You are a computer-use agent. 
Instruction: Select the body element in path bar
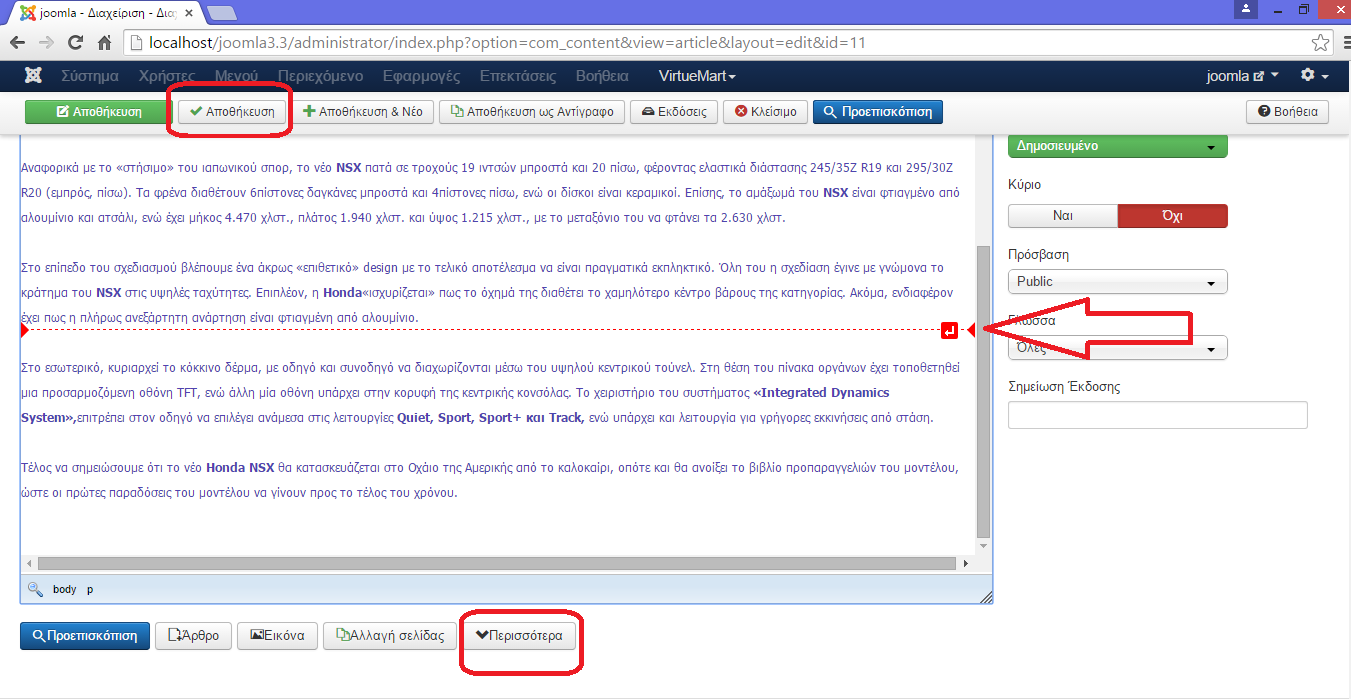(x=65, y=590)
